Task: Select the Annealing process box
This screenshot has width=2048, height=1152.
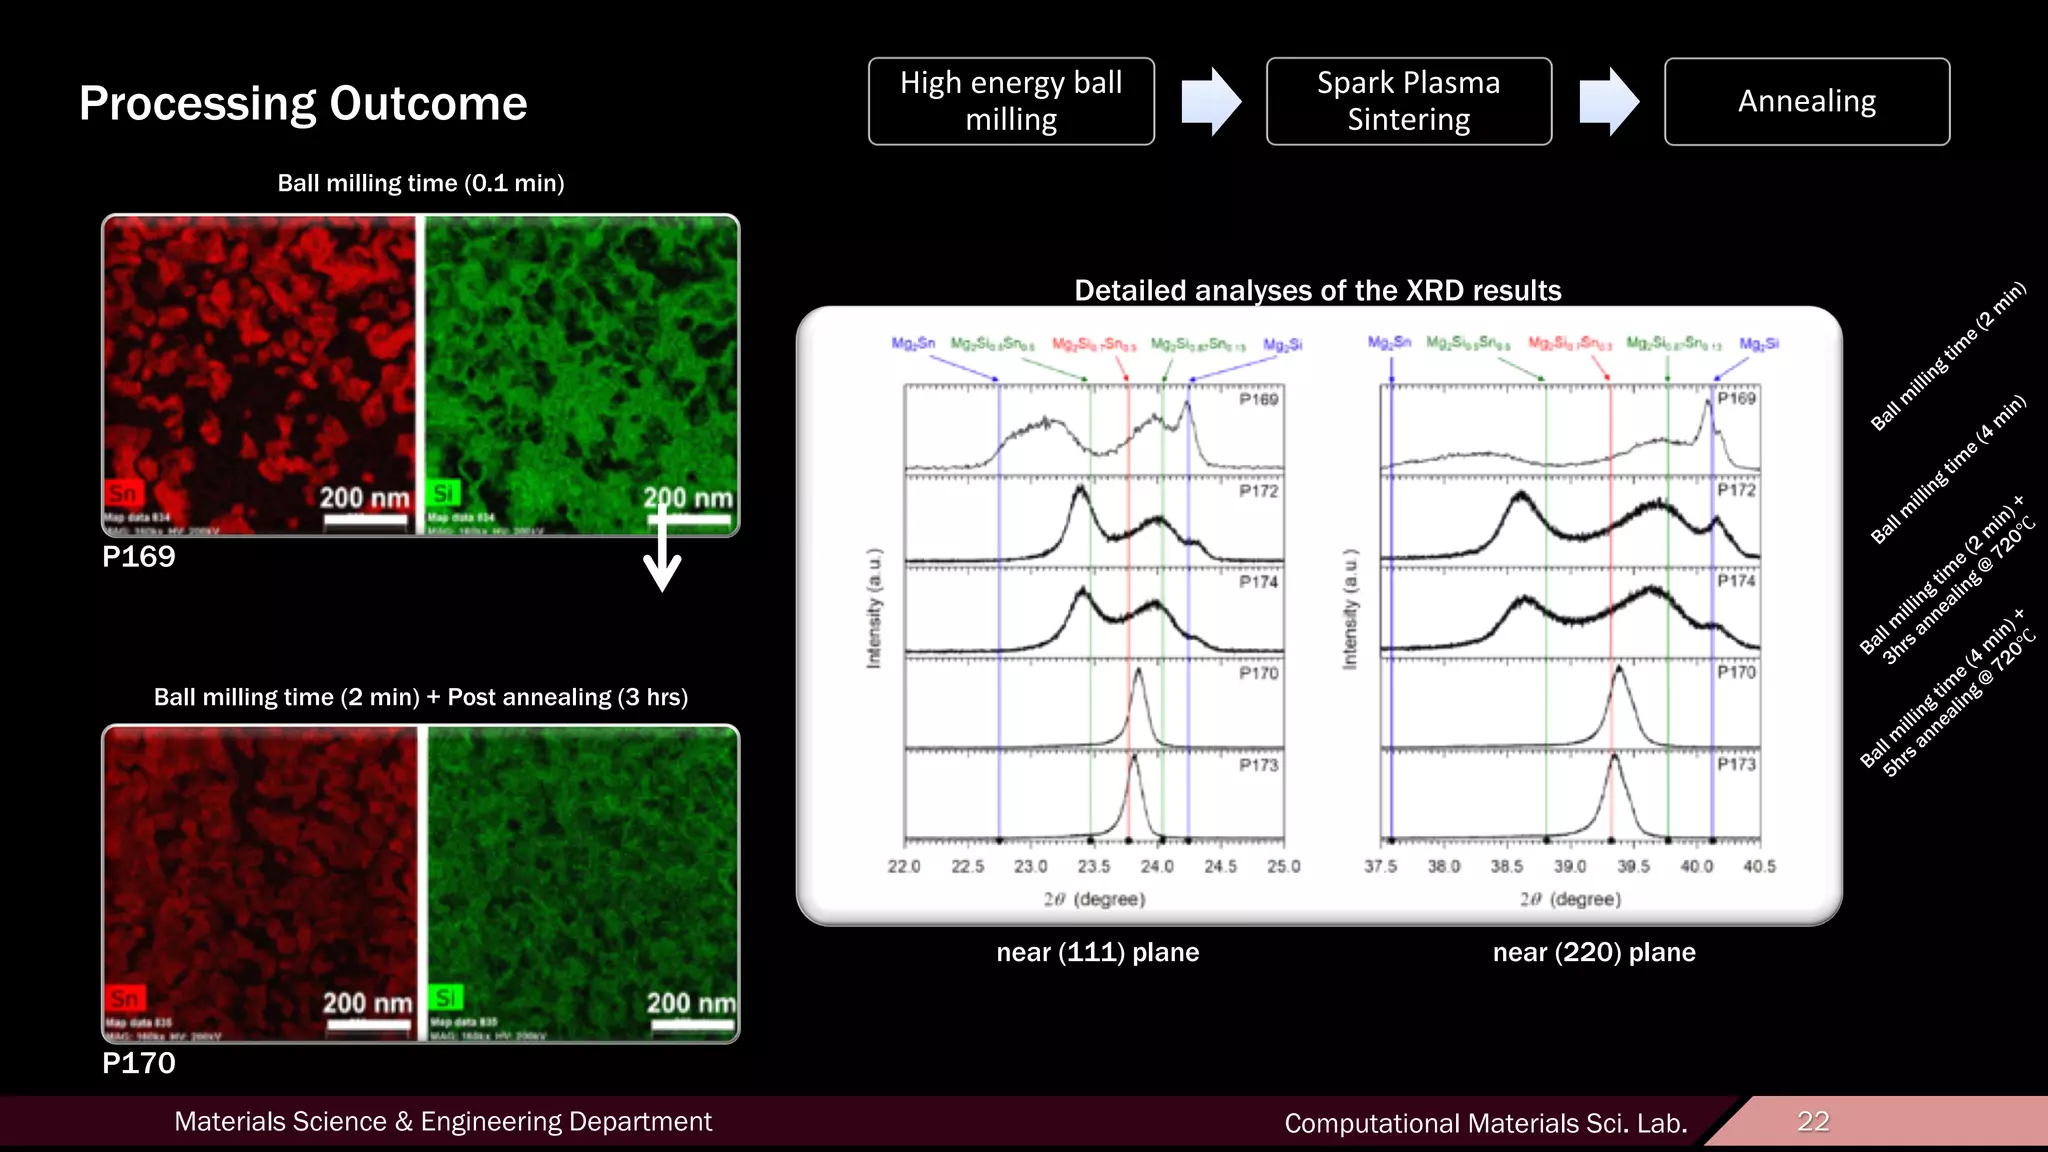Action: click(1806, 101)
